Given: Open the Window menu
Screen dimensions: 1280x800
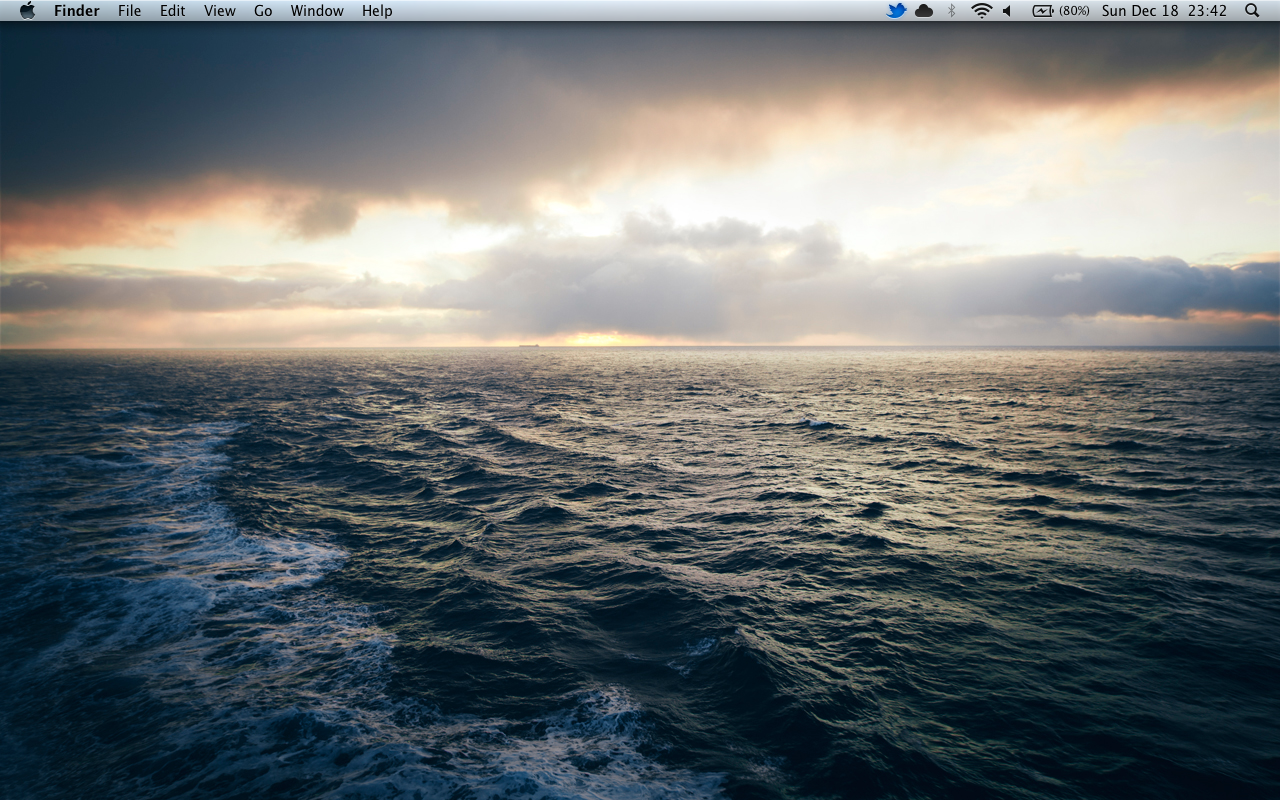Looking at the screenshot, I should 317,11.
